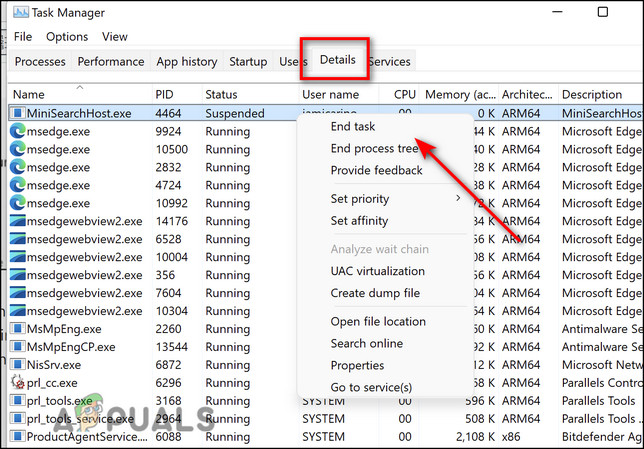Click webview2 icon for PID 14176 row
Image resolution: width=644 pixels, height=449 pixels.
(x=18, y=221)
